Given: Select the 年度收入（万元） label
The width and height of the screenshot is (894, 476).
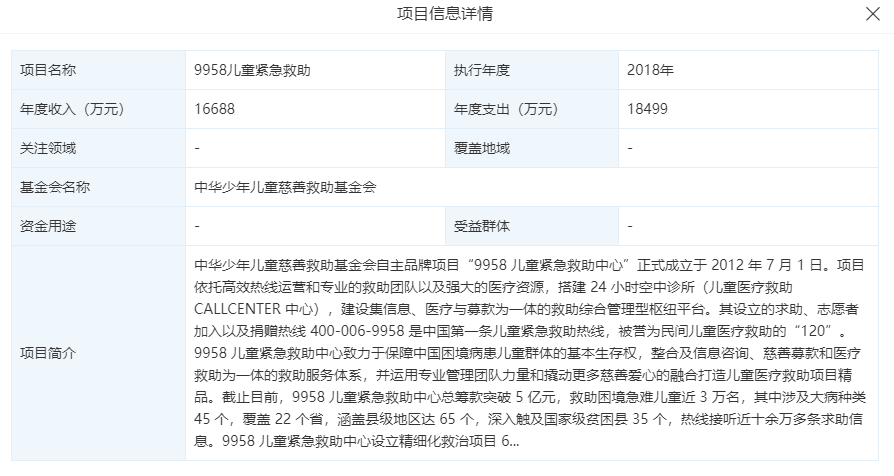Looking at the screenshot, I should tap(72, 109).
